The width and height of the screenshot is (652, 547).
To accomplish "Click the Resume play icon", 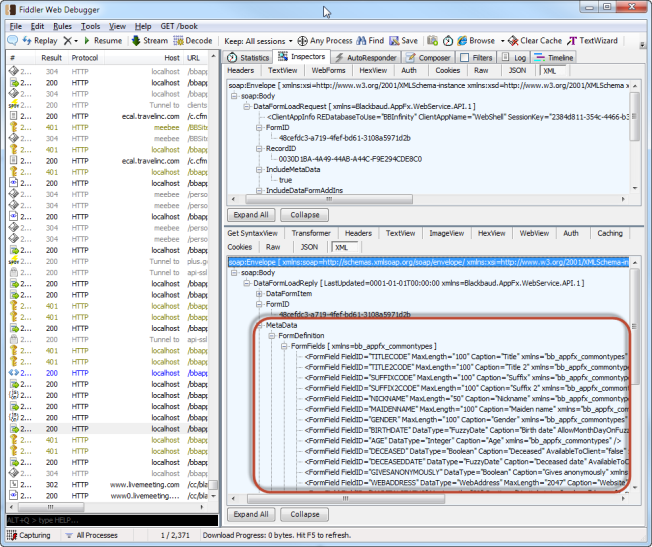I will click(x=88, y=41).
